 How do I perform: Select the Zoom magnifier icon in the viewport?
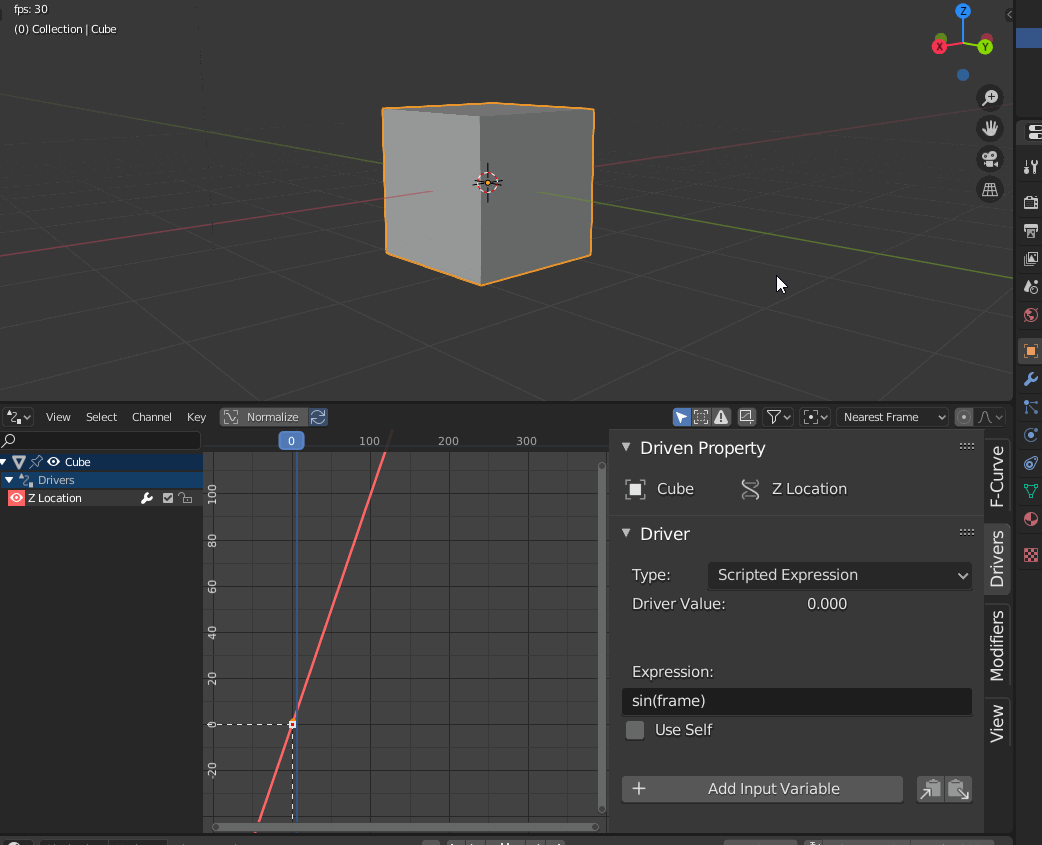pos(989,97)
